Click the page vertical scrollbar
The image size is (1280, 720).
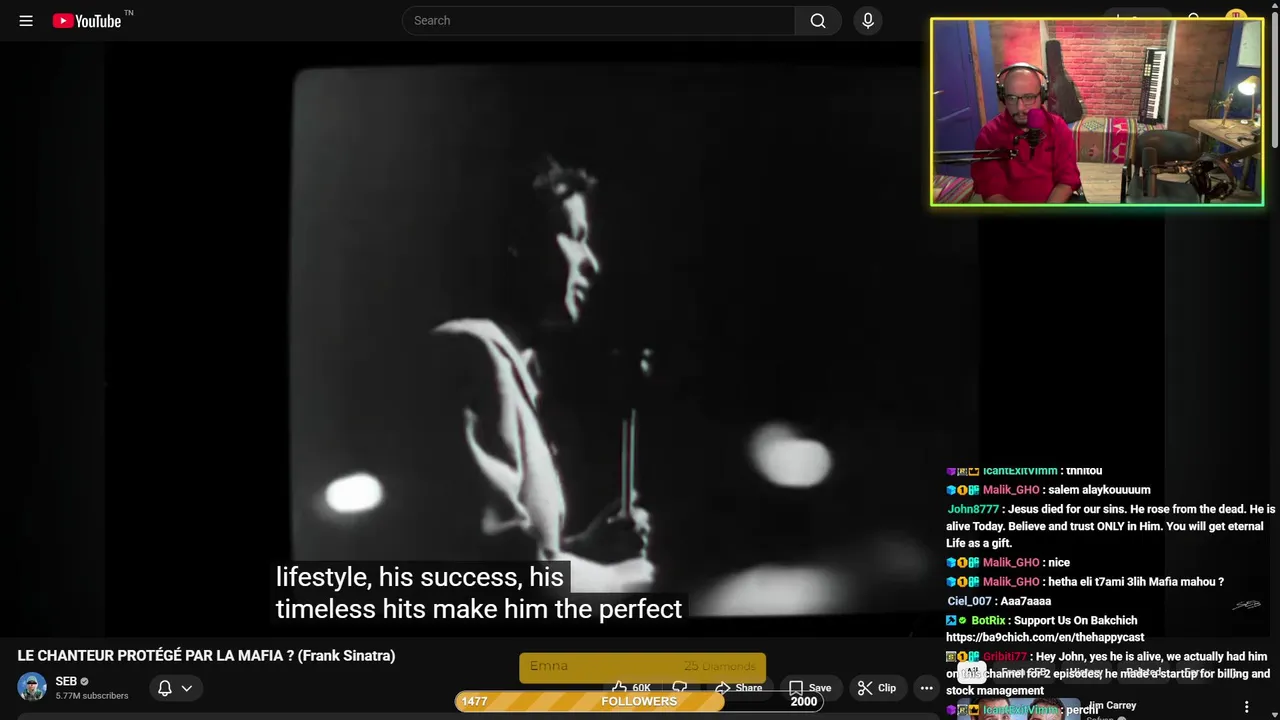[1275, 80]
